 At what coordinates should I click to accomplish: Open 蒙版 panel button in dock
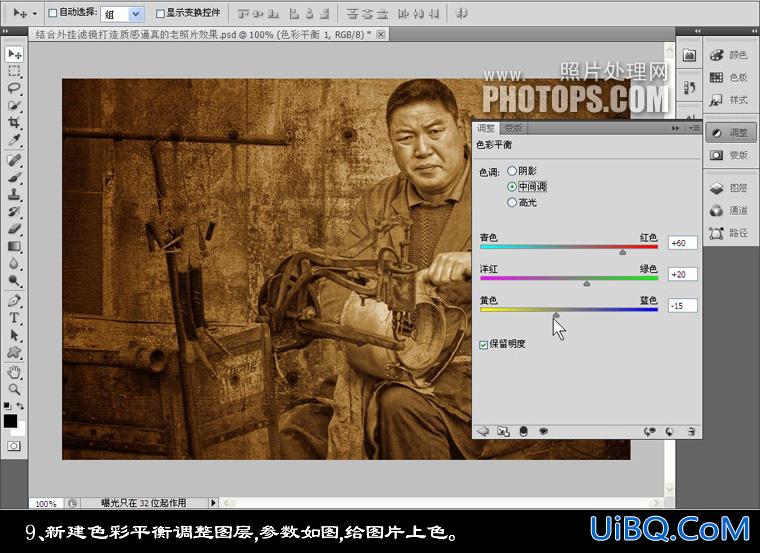click(x=731, y=155)
